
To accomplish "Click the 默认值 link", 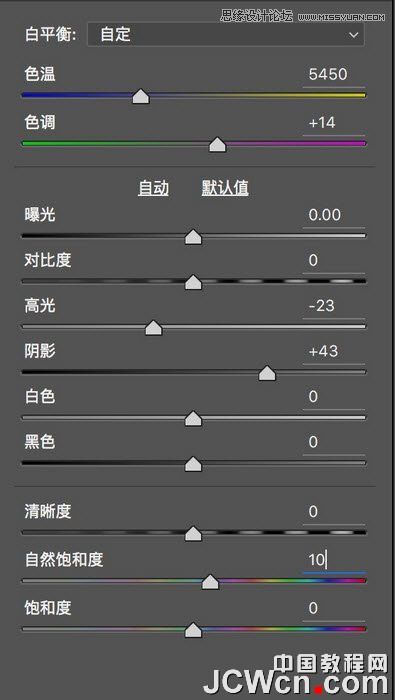I will 225,189.
